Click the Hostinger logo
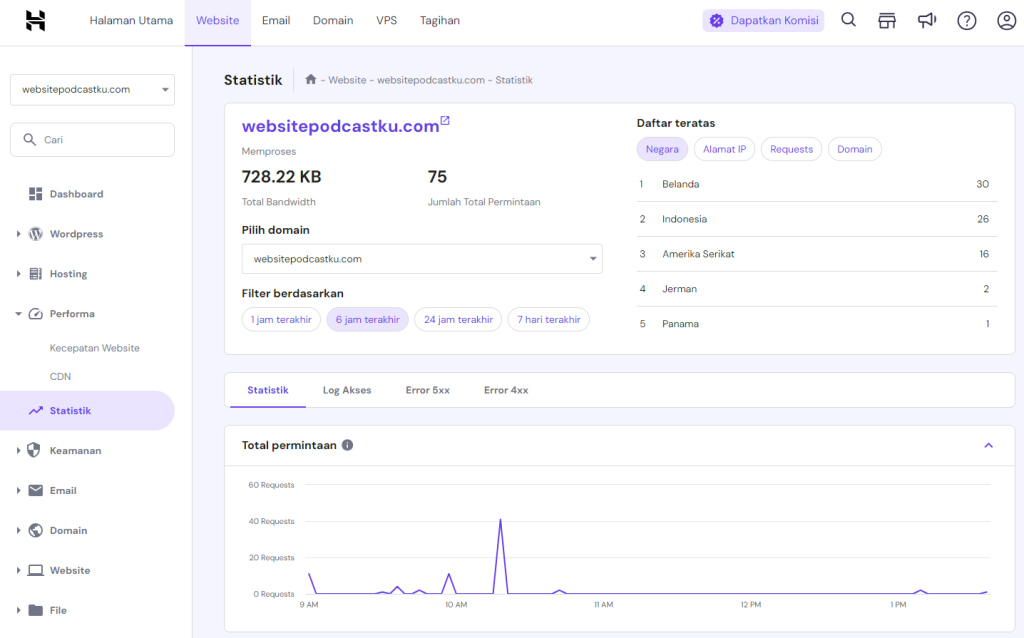 37,19
